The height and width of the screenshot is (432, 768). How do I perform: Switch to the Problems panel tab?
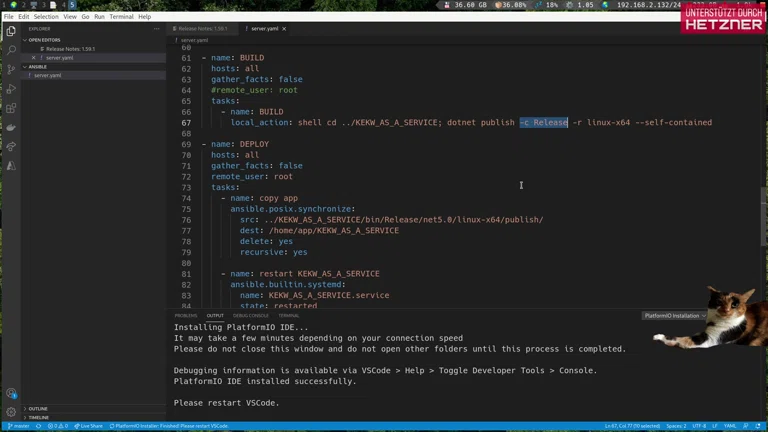186,316
